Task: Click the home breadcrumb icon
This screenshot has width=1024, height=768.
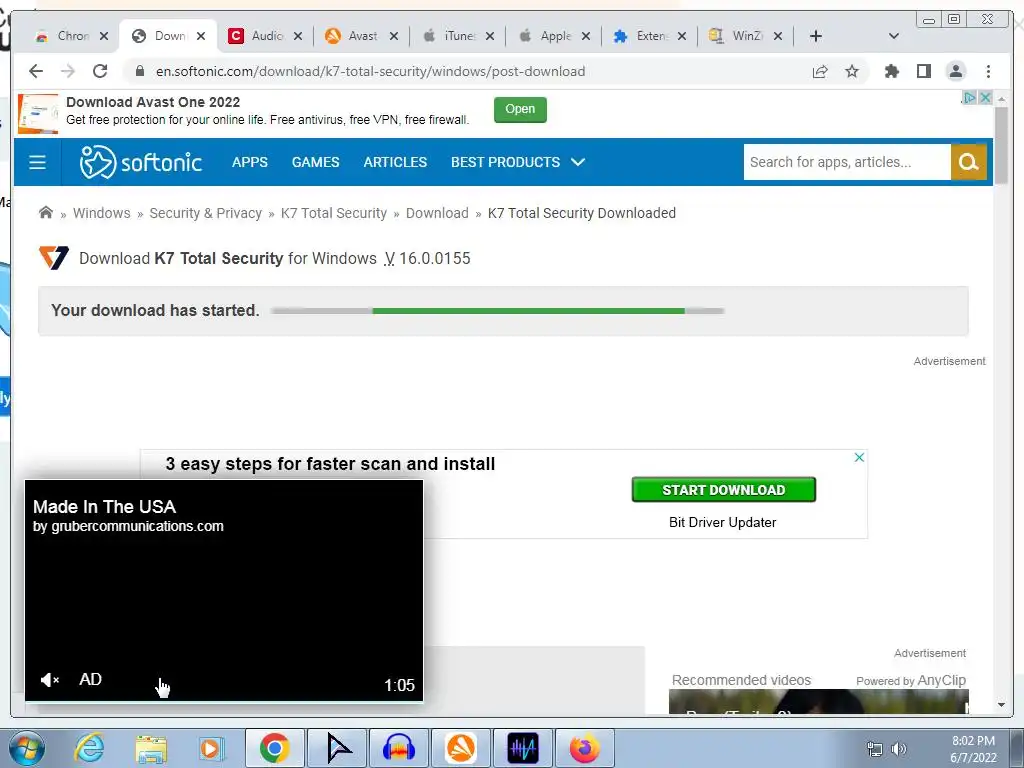Action: tap(46, 212)
